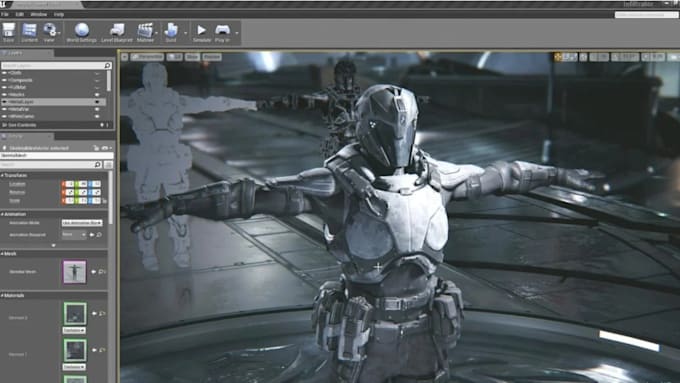Open the View toolbar dropdown arrow
Screen dimensions: 680x383
(59, 33)
